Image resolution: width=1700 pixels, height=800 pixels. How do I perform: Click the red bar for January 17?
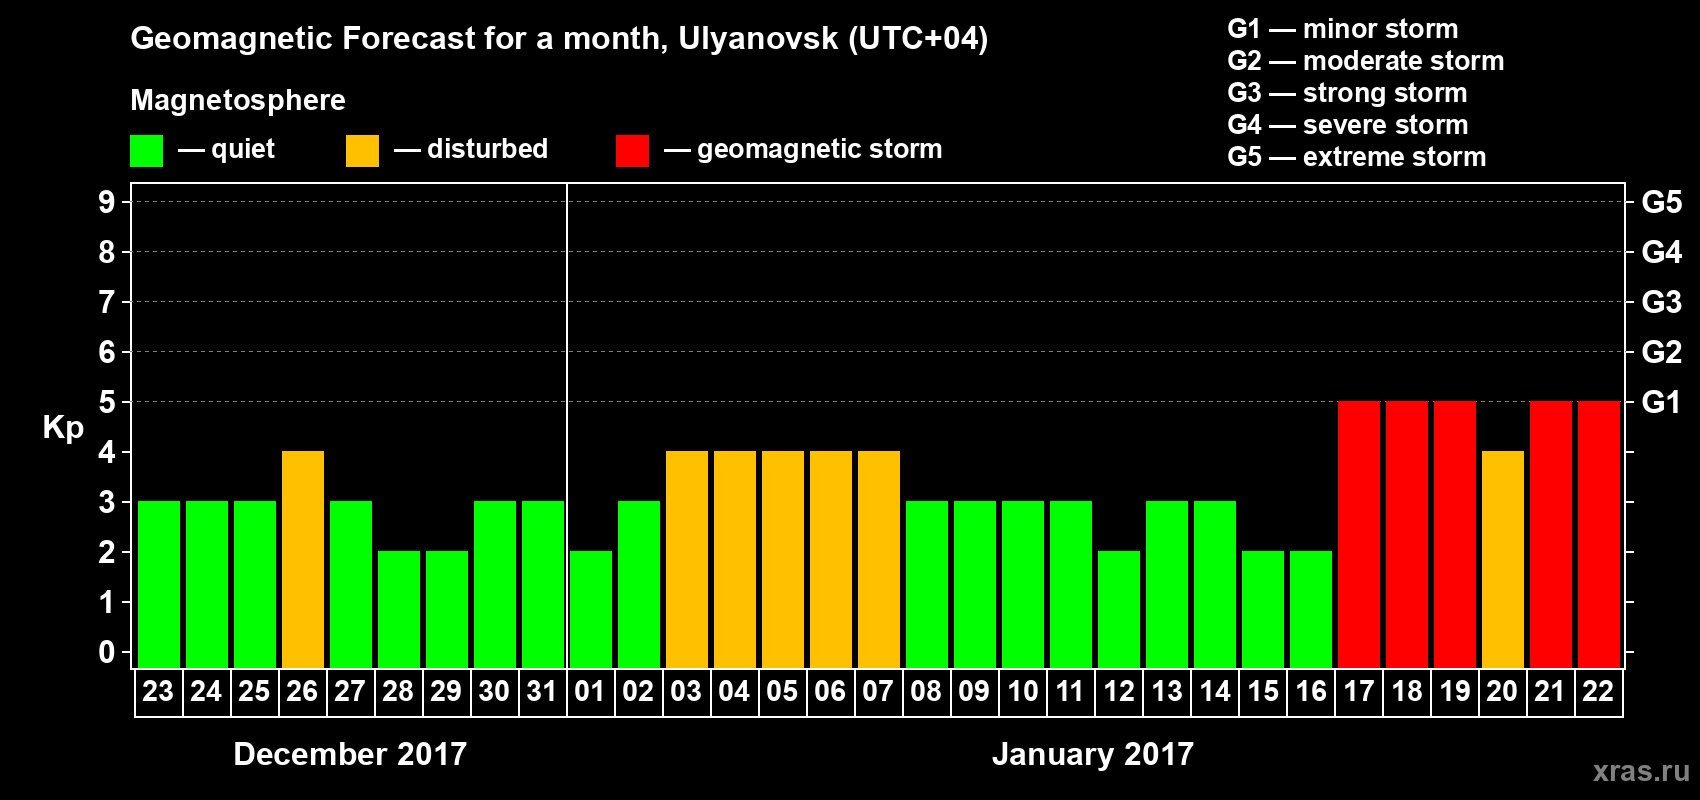coord(1359,534)
